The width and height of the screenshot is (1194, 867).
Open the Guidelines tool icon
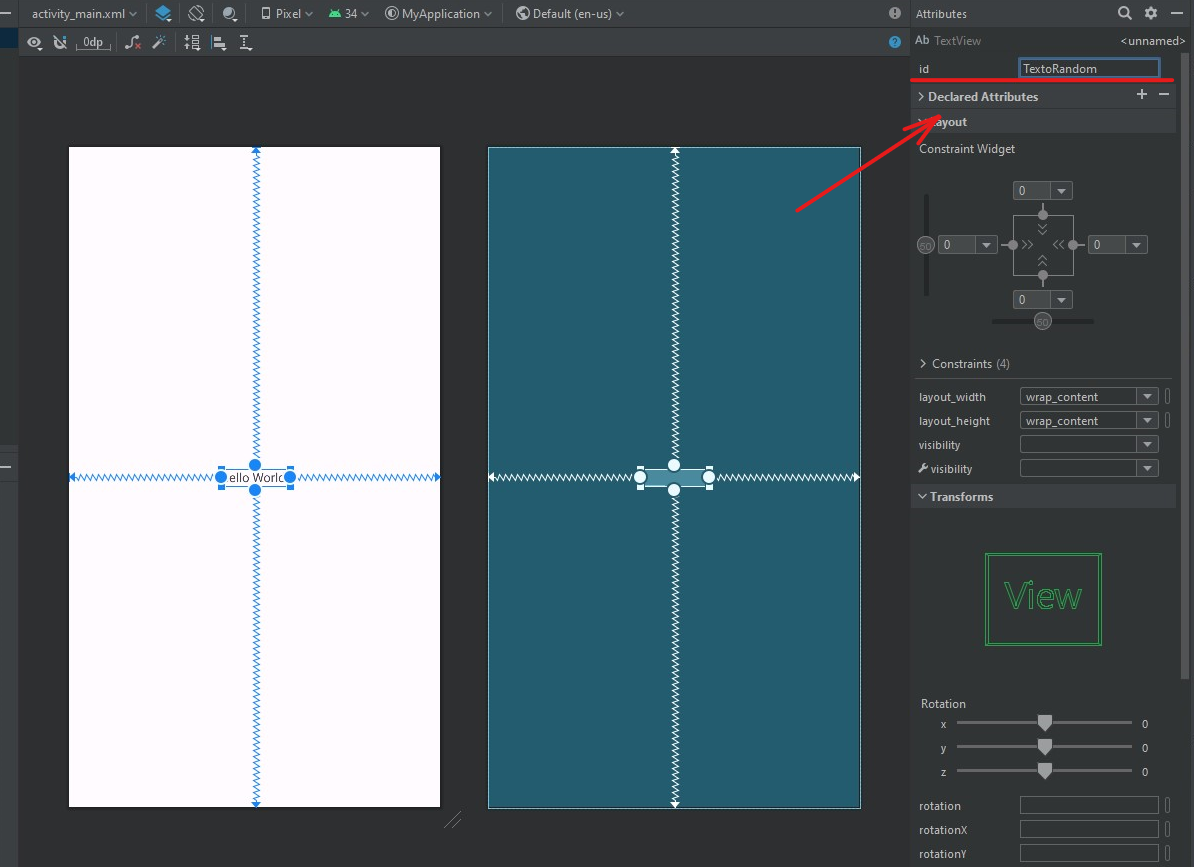click(x=246, y=43)
